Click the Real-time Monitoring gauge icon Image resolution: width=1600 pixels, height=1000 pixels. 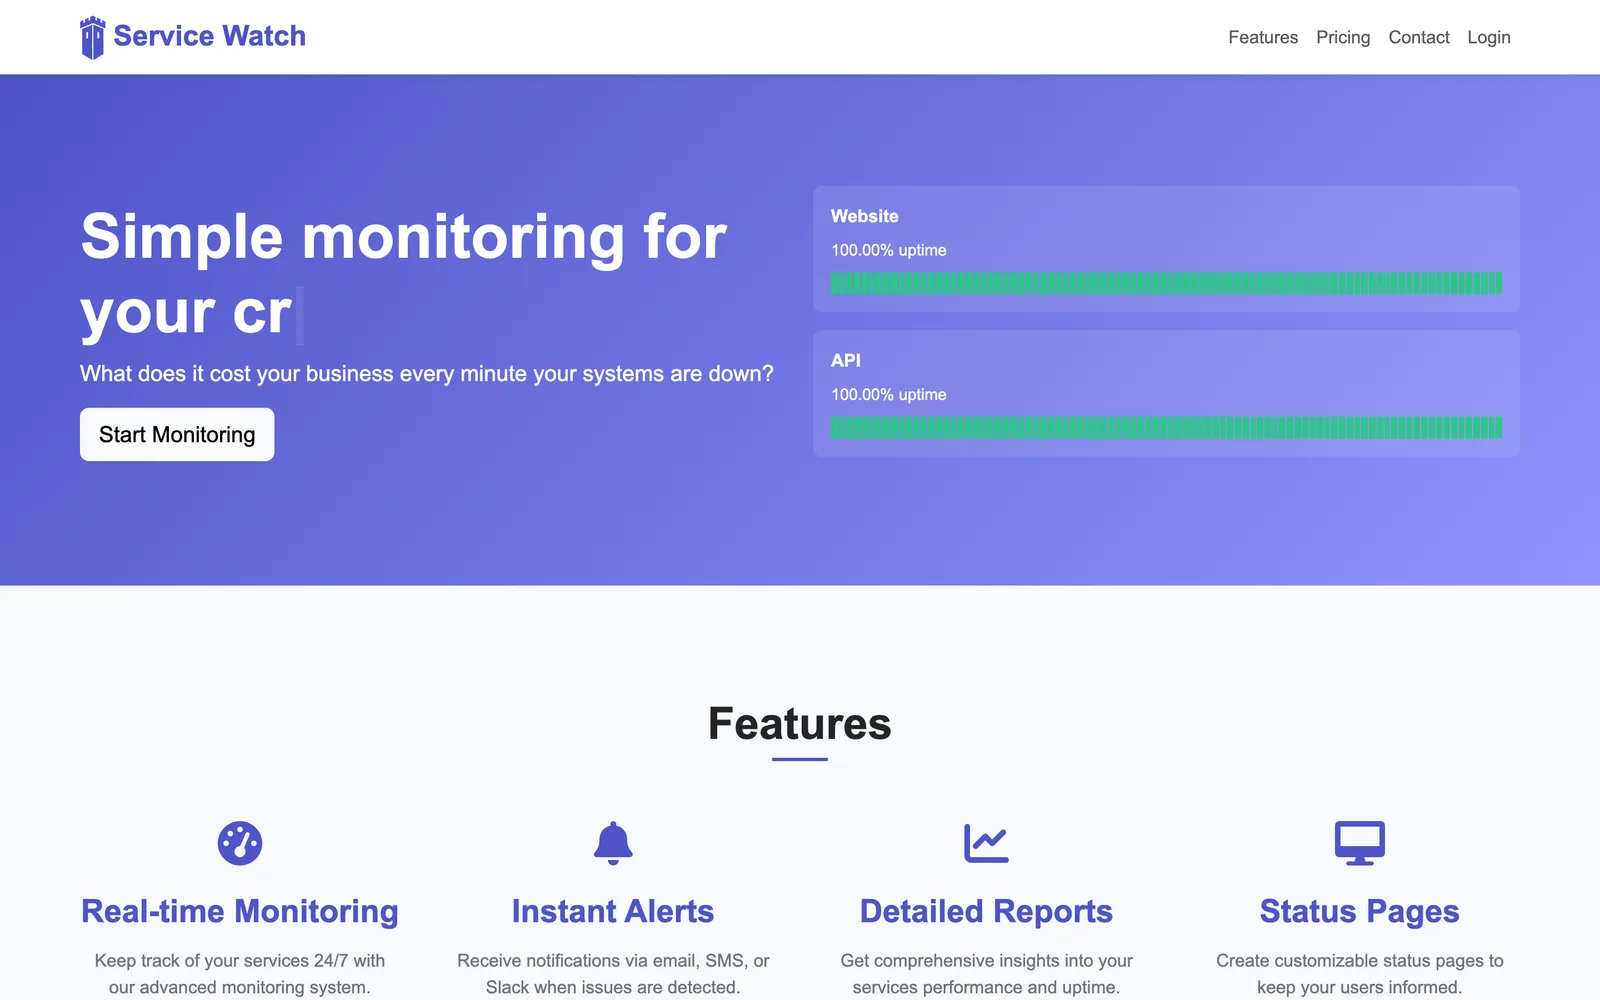click(x=240, y=843)
